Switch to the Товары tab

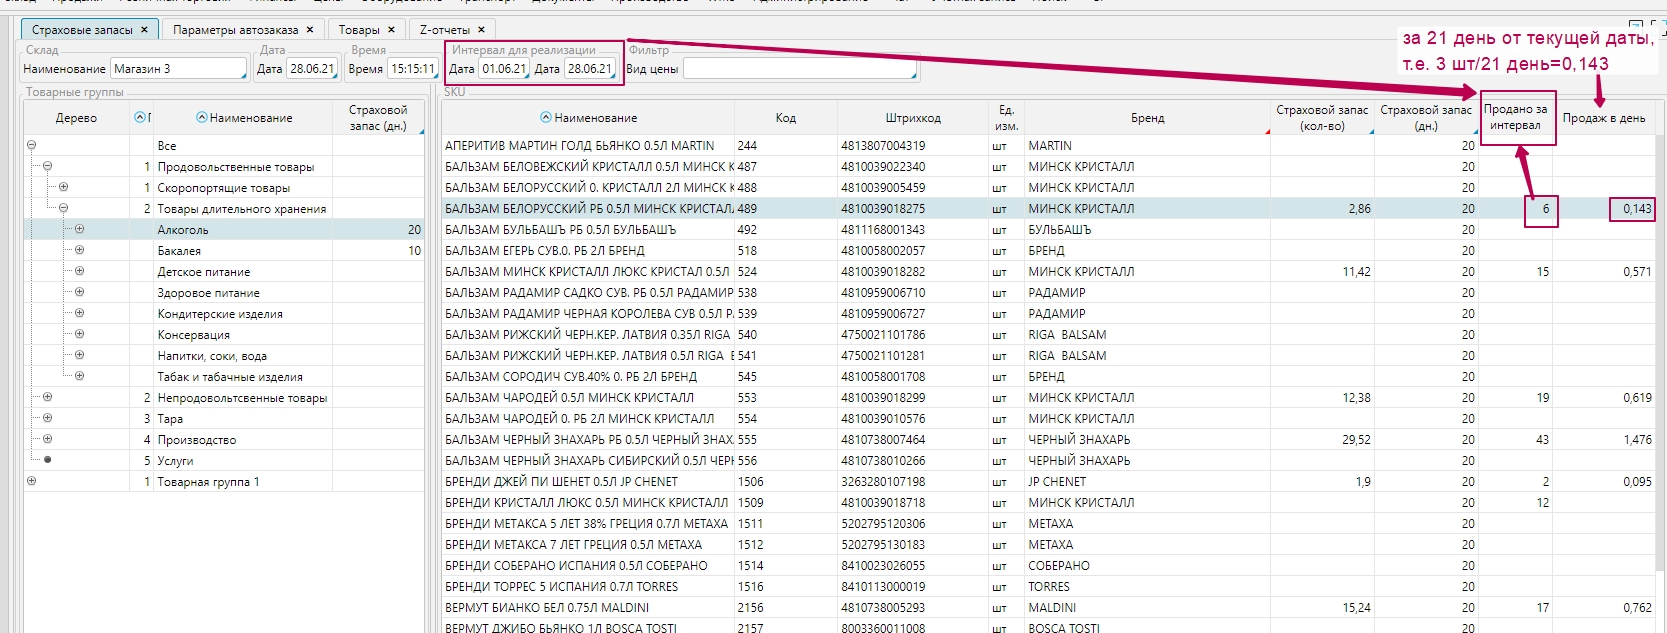[x=358, y=30]
